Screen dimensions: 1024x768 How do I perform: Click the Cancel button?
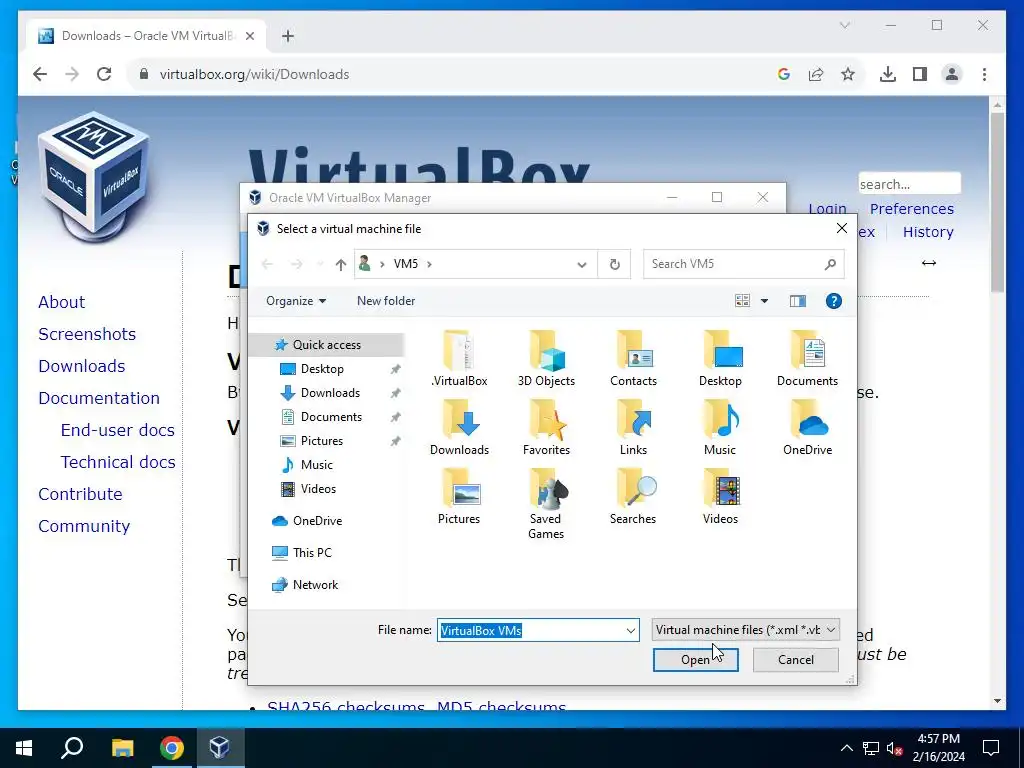(795, 660)
